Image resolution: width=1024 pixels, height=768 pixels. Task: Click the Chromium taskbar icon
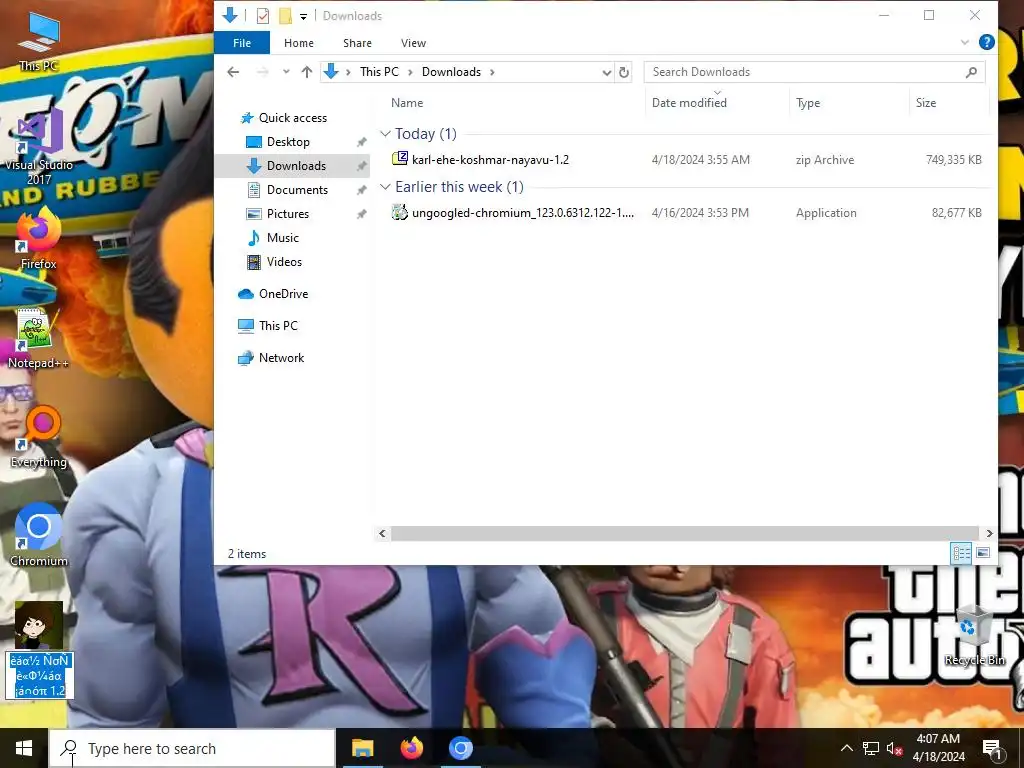tap(460, 748)
